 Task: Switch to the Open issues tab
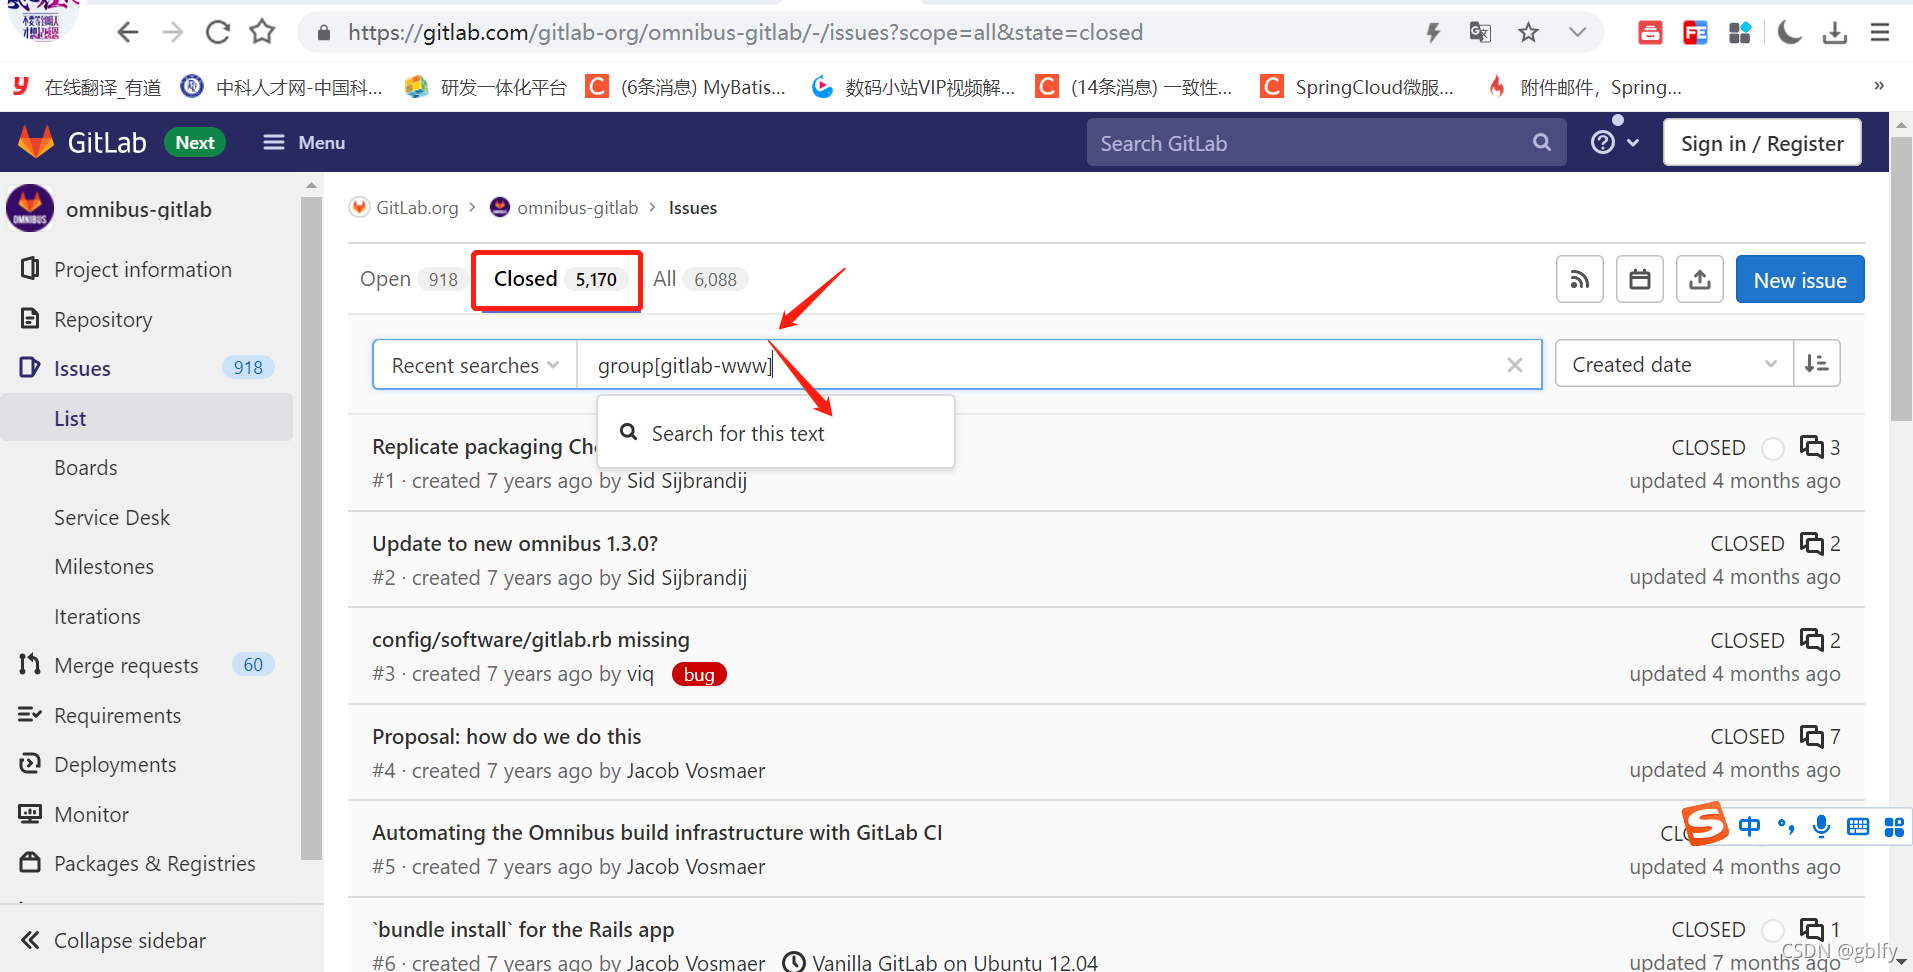coord(410,279)
